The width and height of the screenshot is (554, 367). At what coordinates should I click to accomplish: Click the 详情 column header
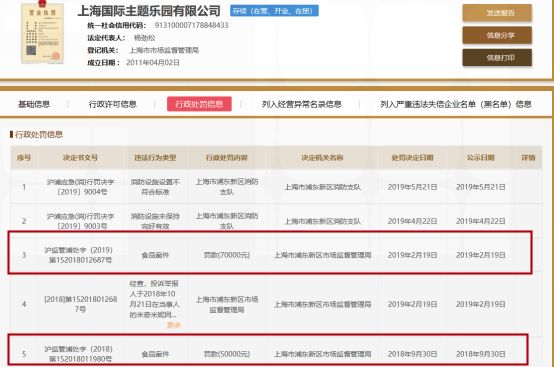coord(528,158)
